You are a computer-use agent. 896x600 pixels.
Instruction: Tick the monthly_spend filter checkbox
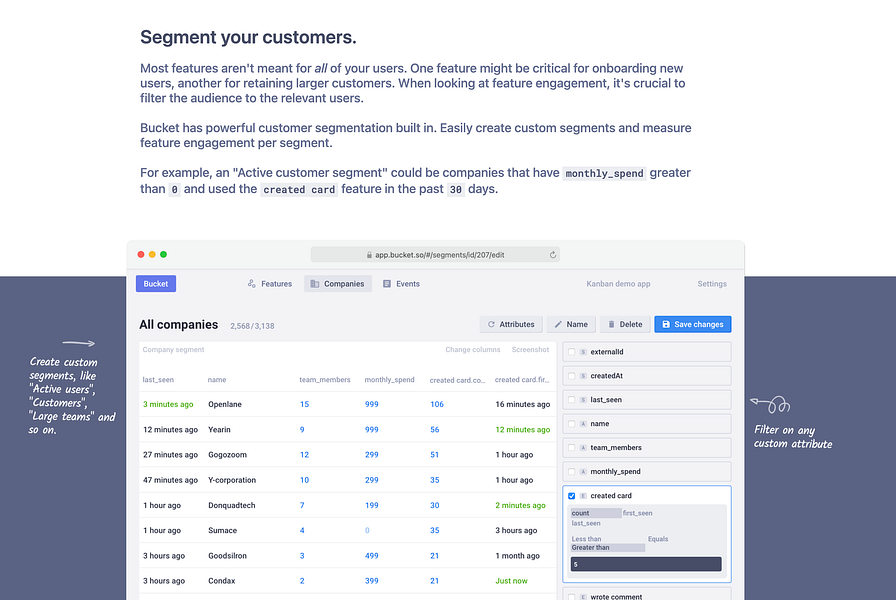571,471
